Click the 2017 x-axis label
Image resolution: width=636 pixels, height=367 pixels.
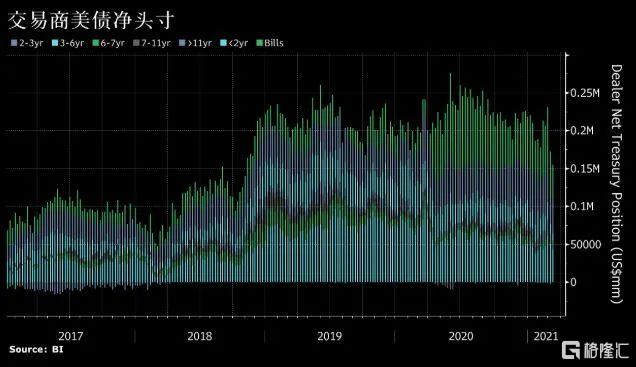coord(71,336)
